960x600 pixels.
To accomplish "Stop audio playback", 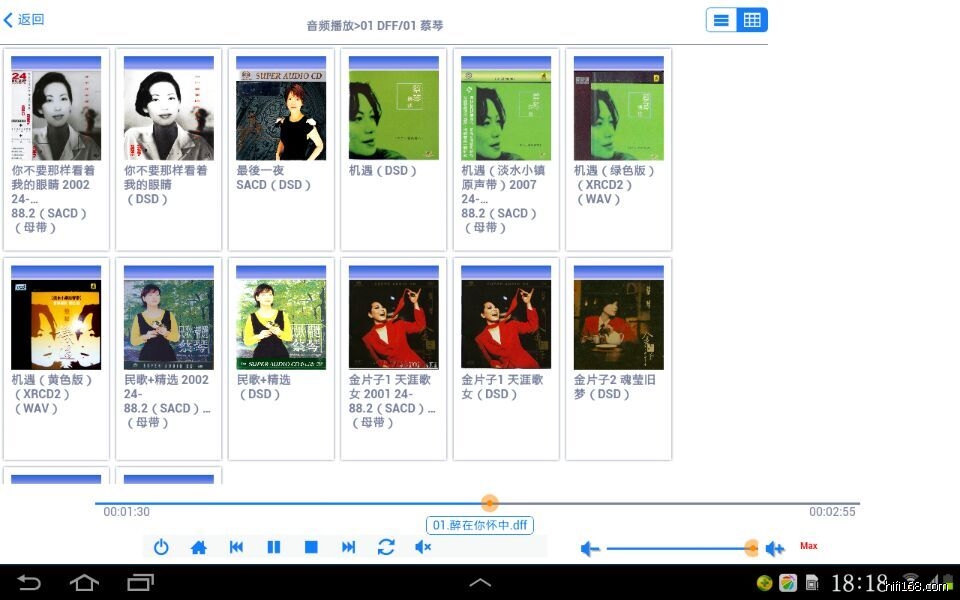I will (311, 547).
